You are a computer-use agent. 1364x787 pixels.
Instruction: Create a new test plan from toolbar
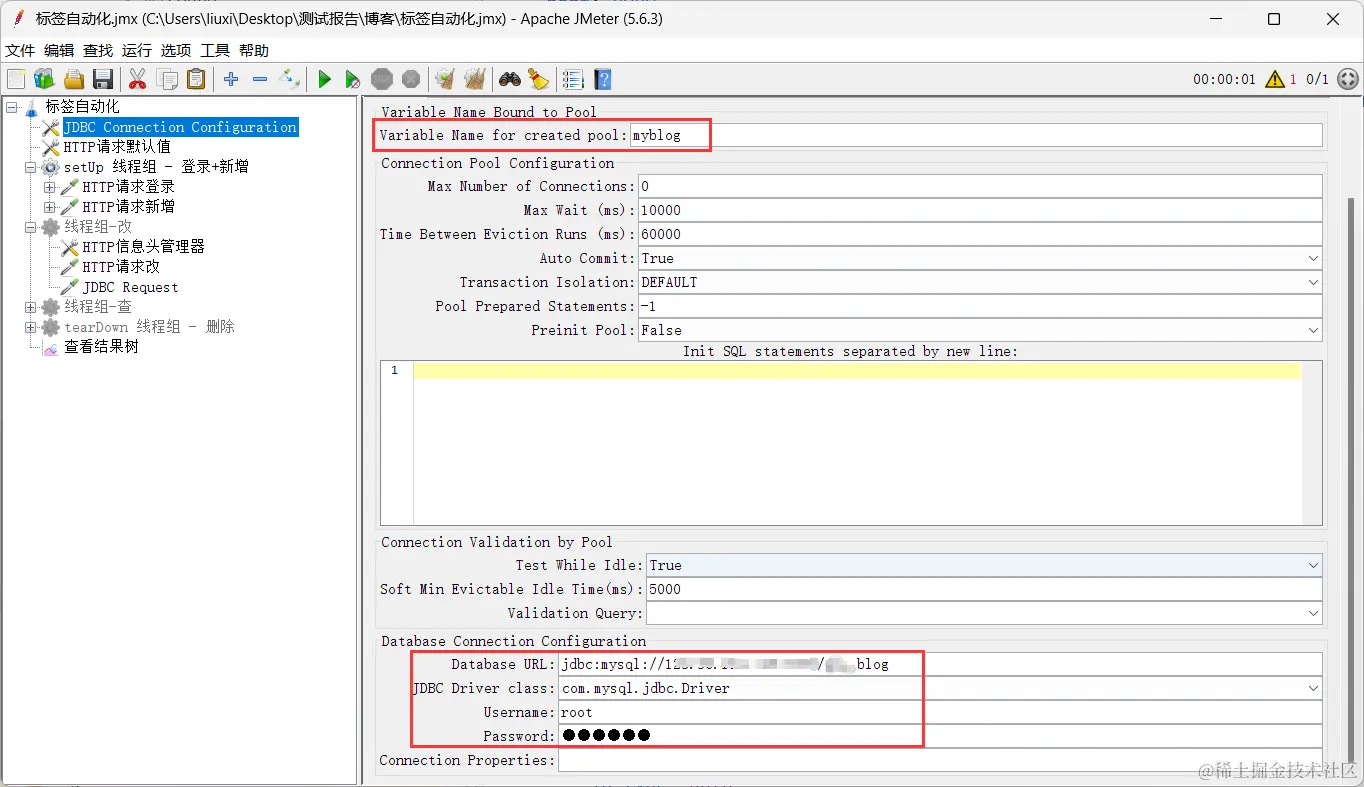[x=16, y=79]
